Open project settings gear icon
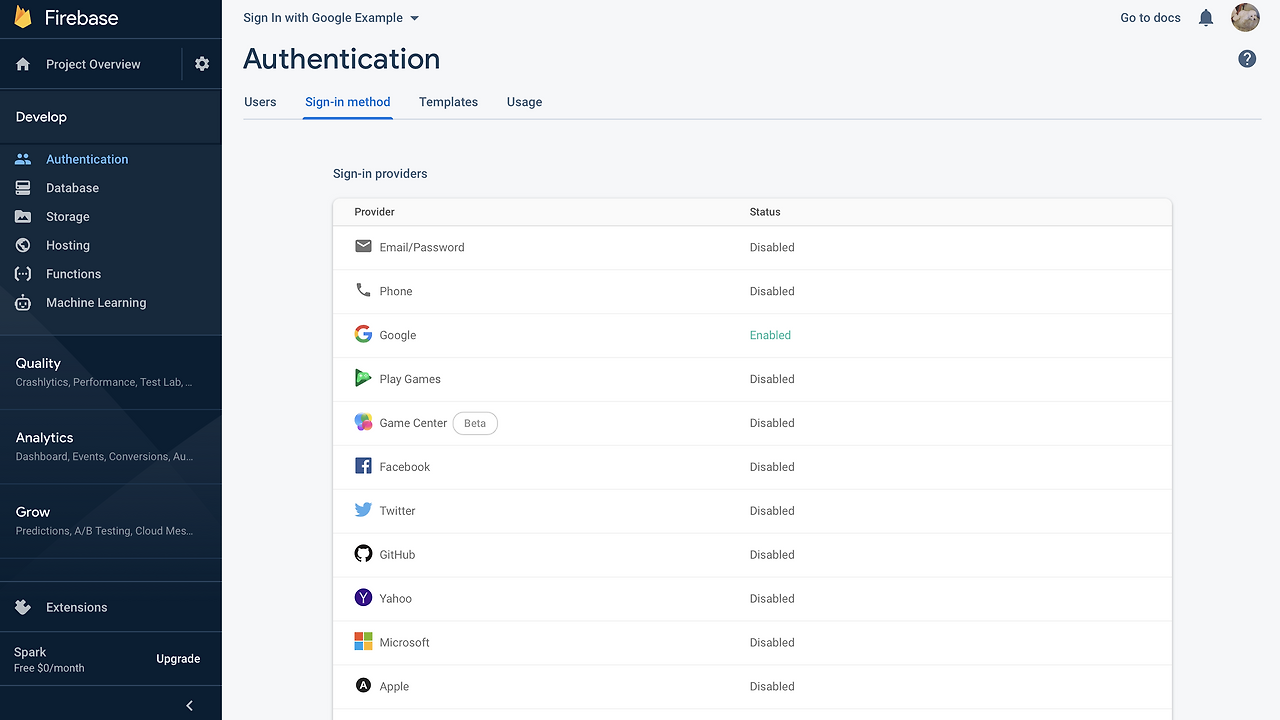The height and width of the screenshot is (720, 1280). coord(202,64)
